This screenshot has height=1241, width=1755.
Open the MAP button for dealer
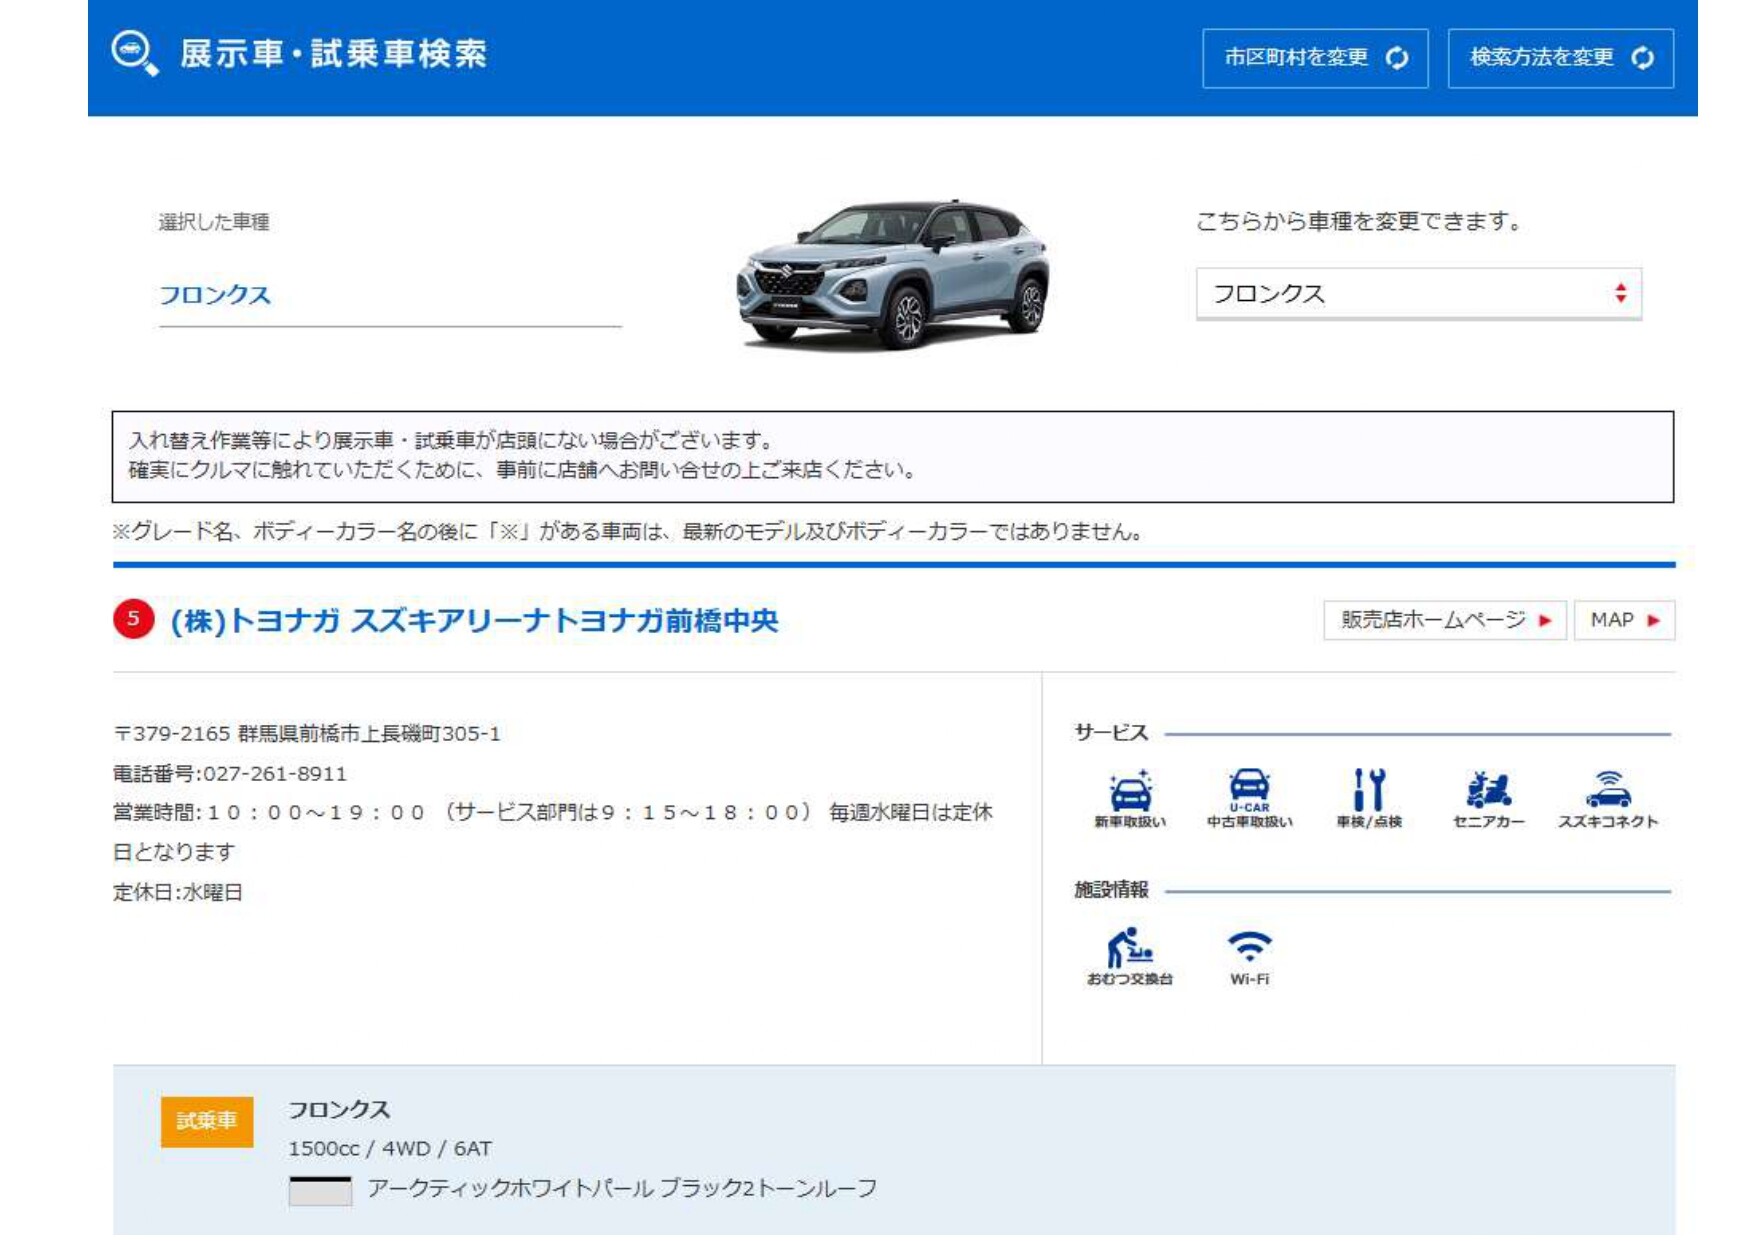[1624, 620]
